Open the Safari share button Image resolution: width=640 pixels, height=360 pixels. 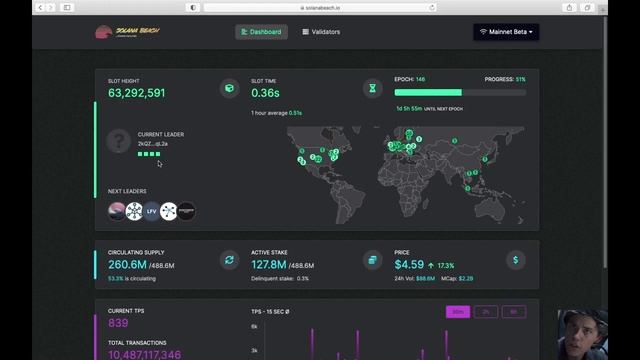[x=569, y=7]
